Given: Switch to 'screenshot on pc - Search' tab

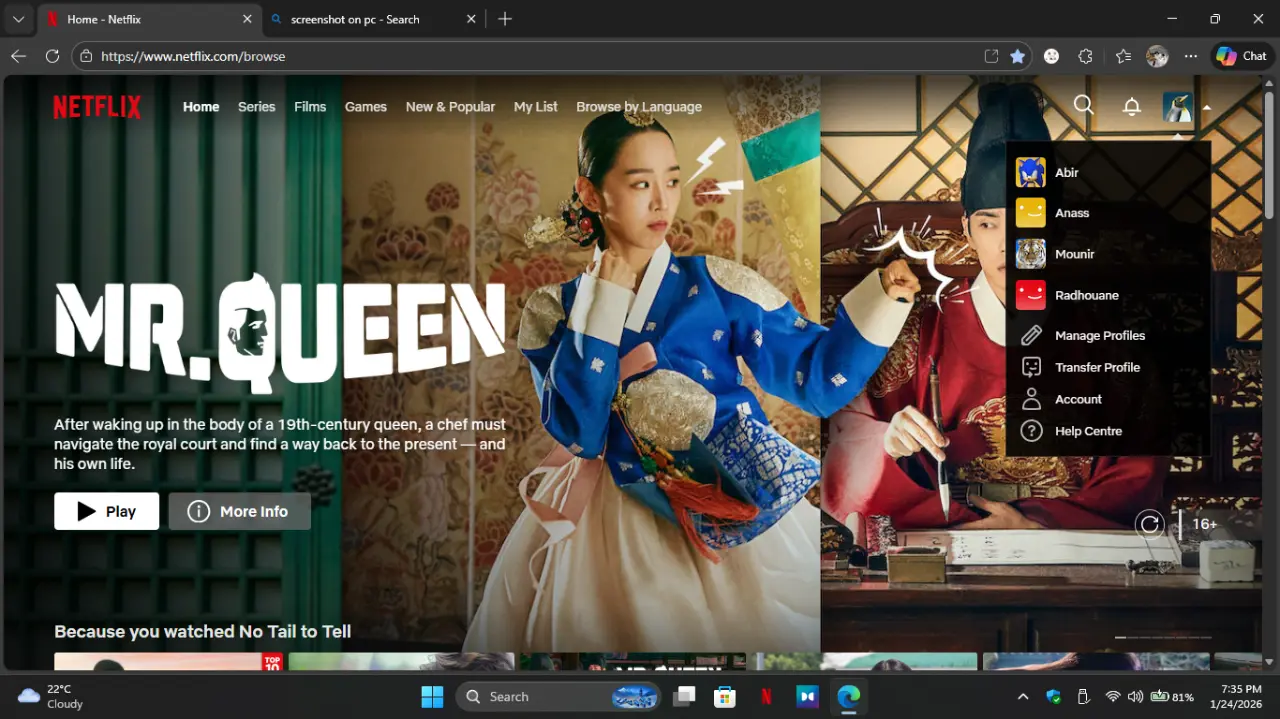Looking at the screenshot, I should [x=372, y=19].
